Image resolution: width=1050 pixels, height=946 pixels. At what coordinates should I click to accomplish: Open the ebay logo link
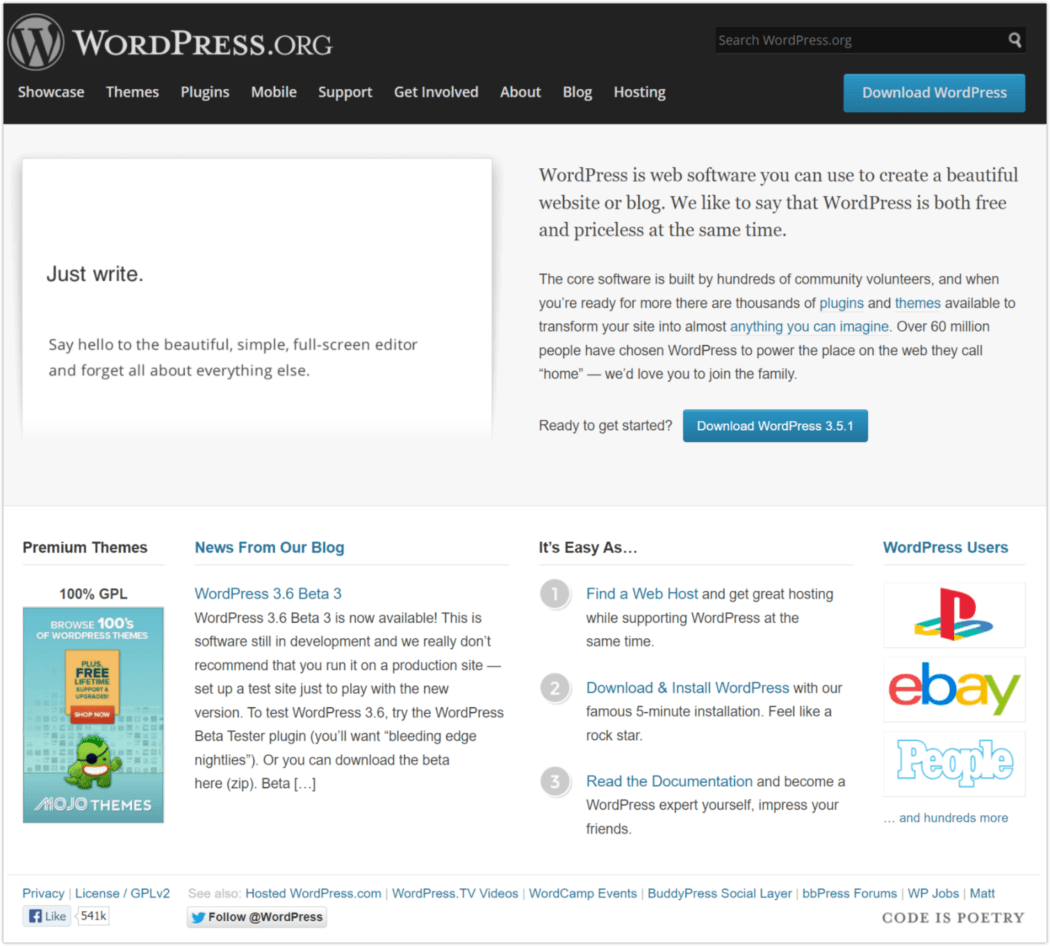(x=953, y=688)
